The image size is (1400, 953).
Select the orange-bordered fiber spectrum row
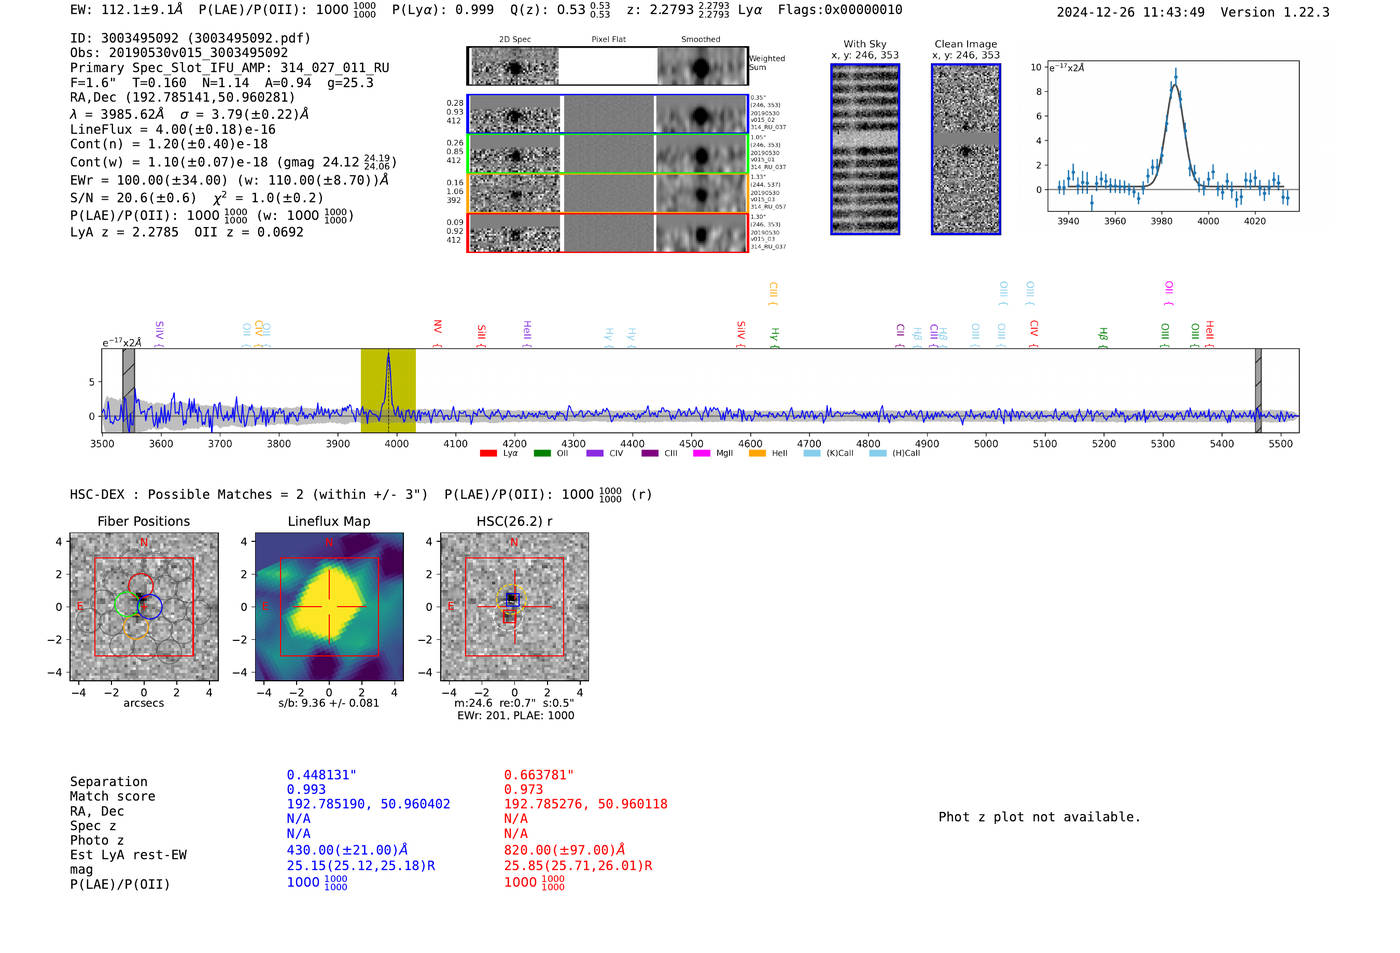tap(608, 193)
